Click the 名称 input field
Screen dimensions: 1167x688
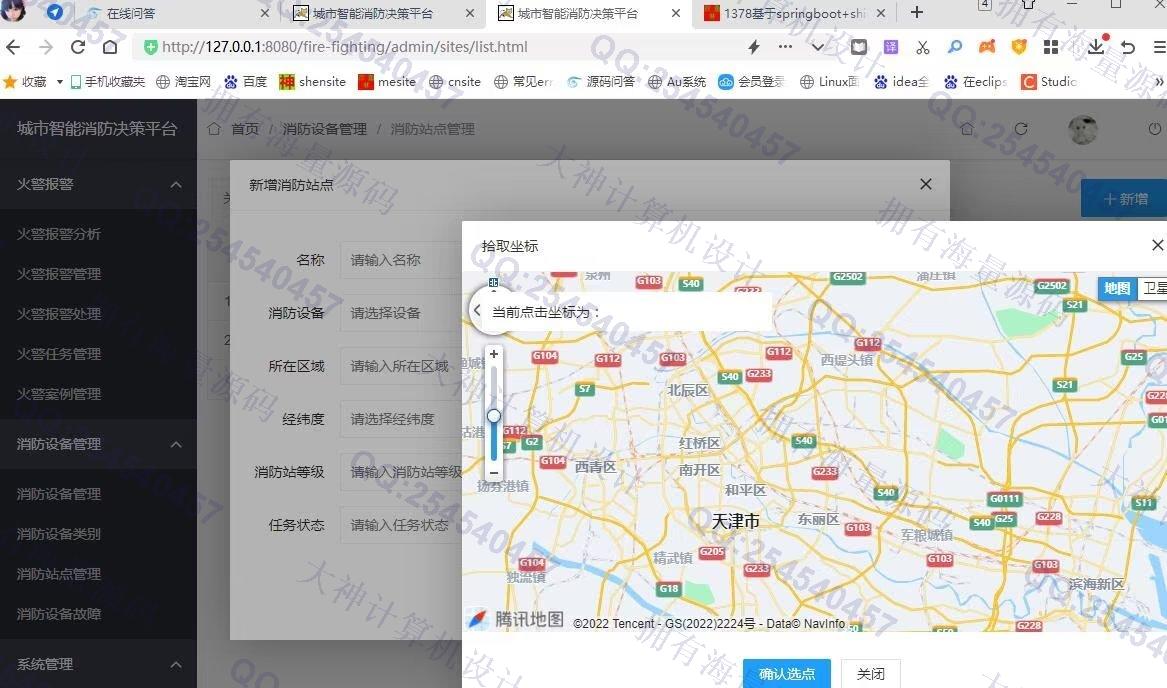(x=400, y=260)
